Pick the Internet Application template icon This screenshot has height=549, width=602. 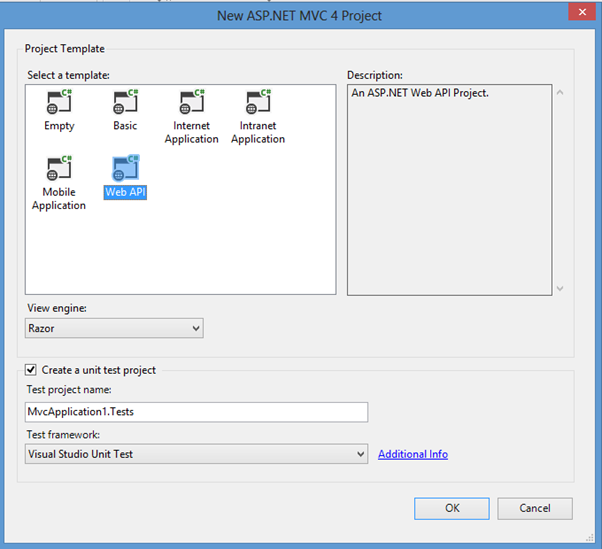tap(191, 103)
